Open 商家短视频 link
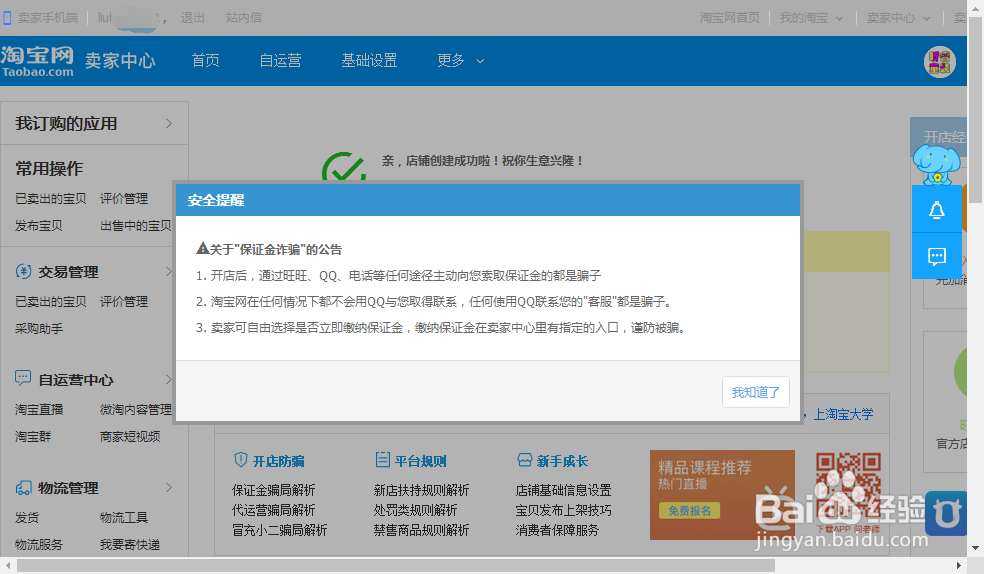Viewport: 984px width, 574px height. point(130,436)
